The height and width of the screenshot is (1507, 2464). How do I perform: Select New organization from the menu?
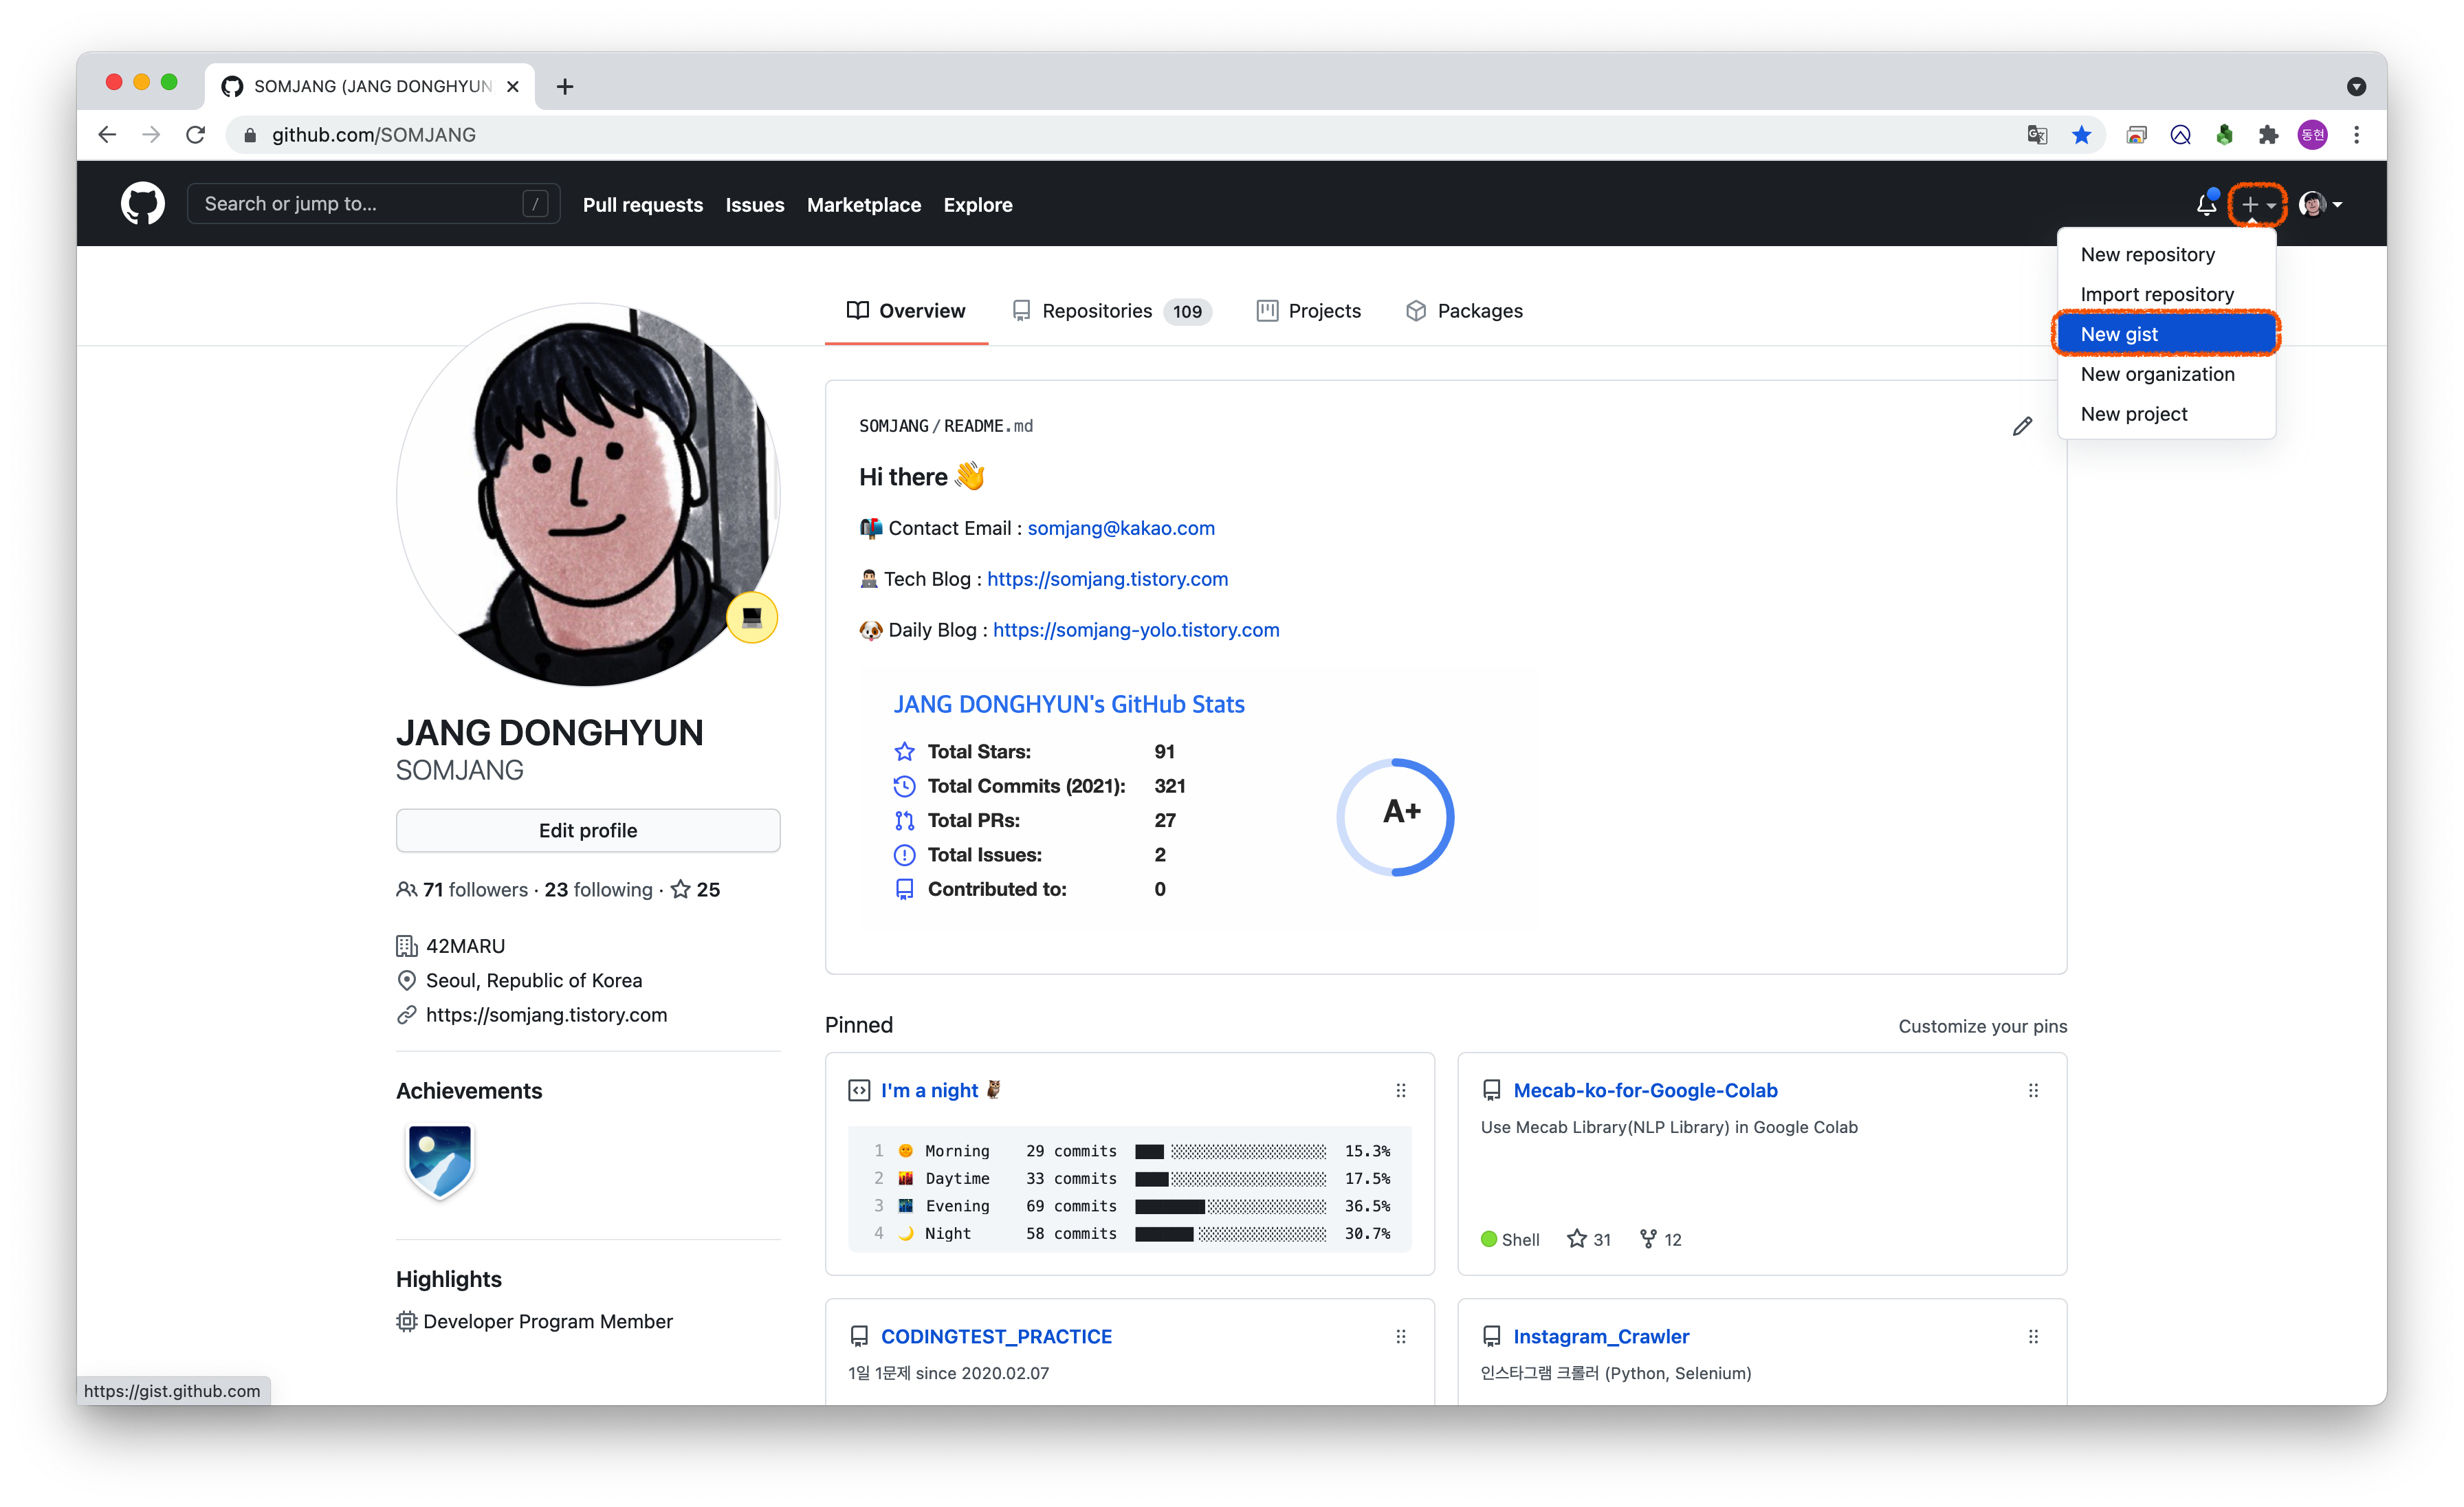click(x=2166, y=374)
